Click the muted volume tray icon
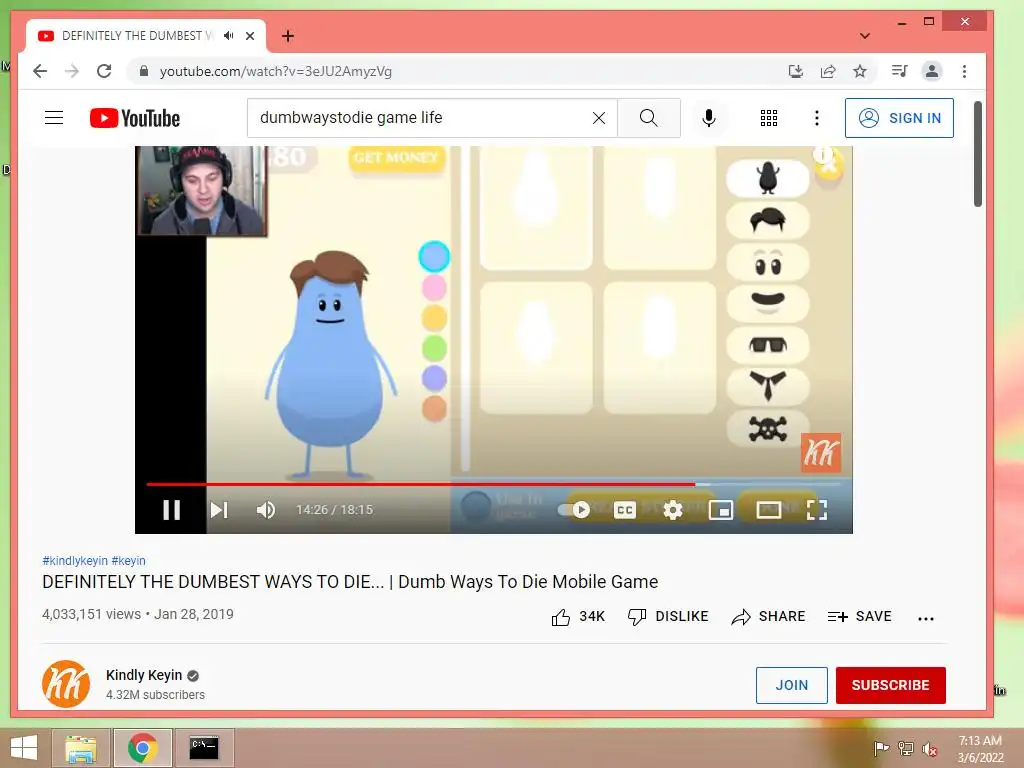The width and height of the screenshot is (1024, 768). point(930,749)
